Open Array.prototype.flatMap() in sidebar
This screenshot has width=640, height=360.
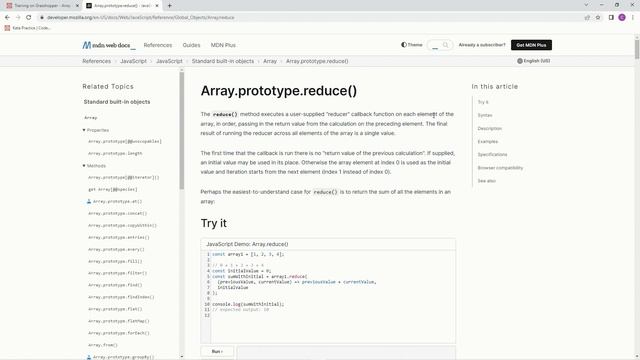pos(119,321)
